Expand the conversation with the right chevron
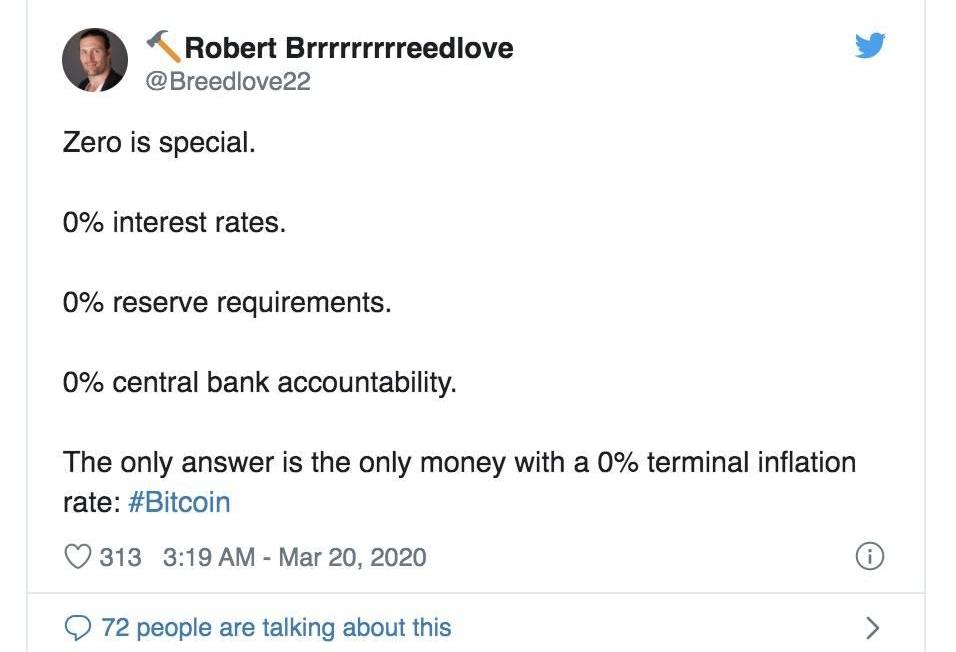The height and width of the screenshot is (652, 956). tap(872, 627)
